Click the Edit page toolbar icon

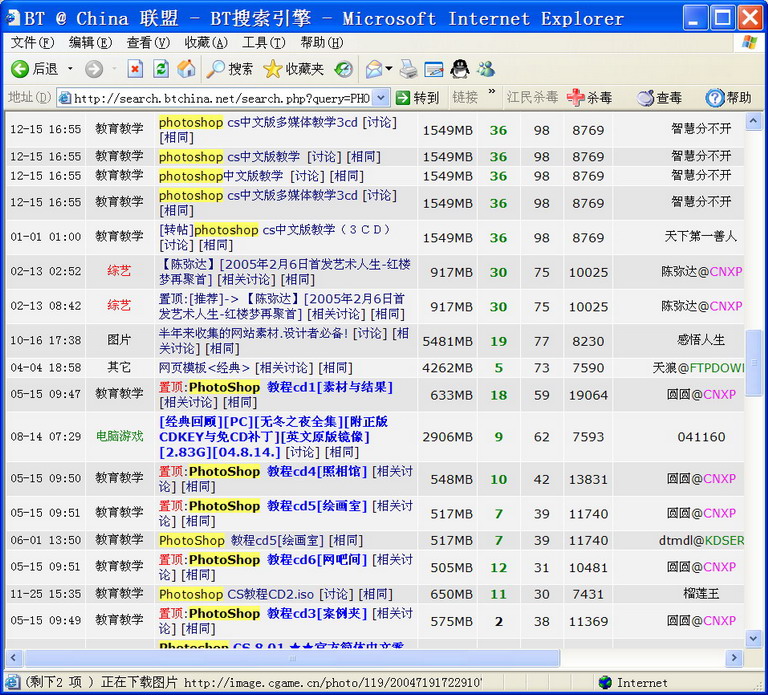[x=434, y=69]
